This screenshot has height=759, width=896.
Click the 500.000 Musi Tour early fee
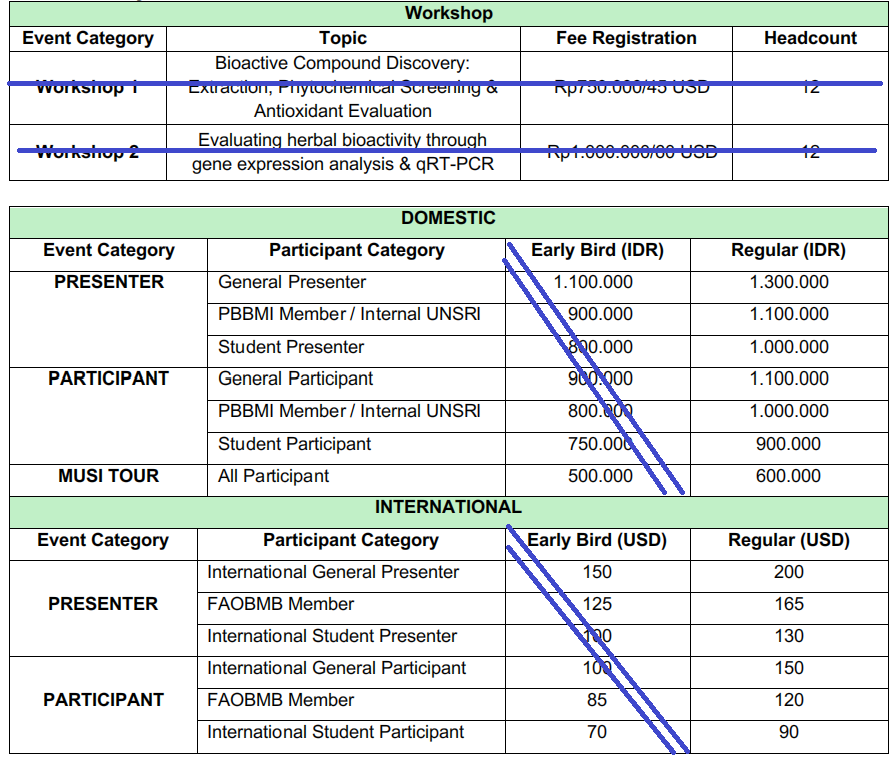(x=600, y=476)
